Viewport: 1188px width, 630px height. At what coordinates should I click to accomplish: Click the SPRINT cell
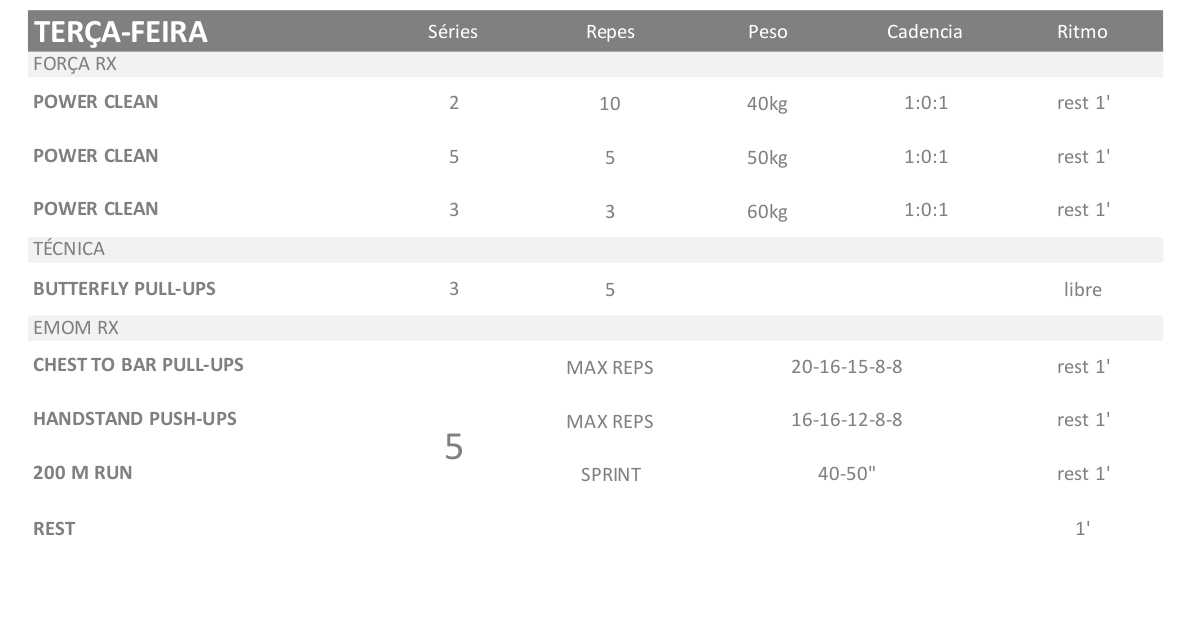point(610,475)
